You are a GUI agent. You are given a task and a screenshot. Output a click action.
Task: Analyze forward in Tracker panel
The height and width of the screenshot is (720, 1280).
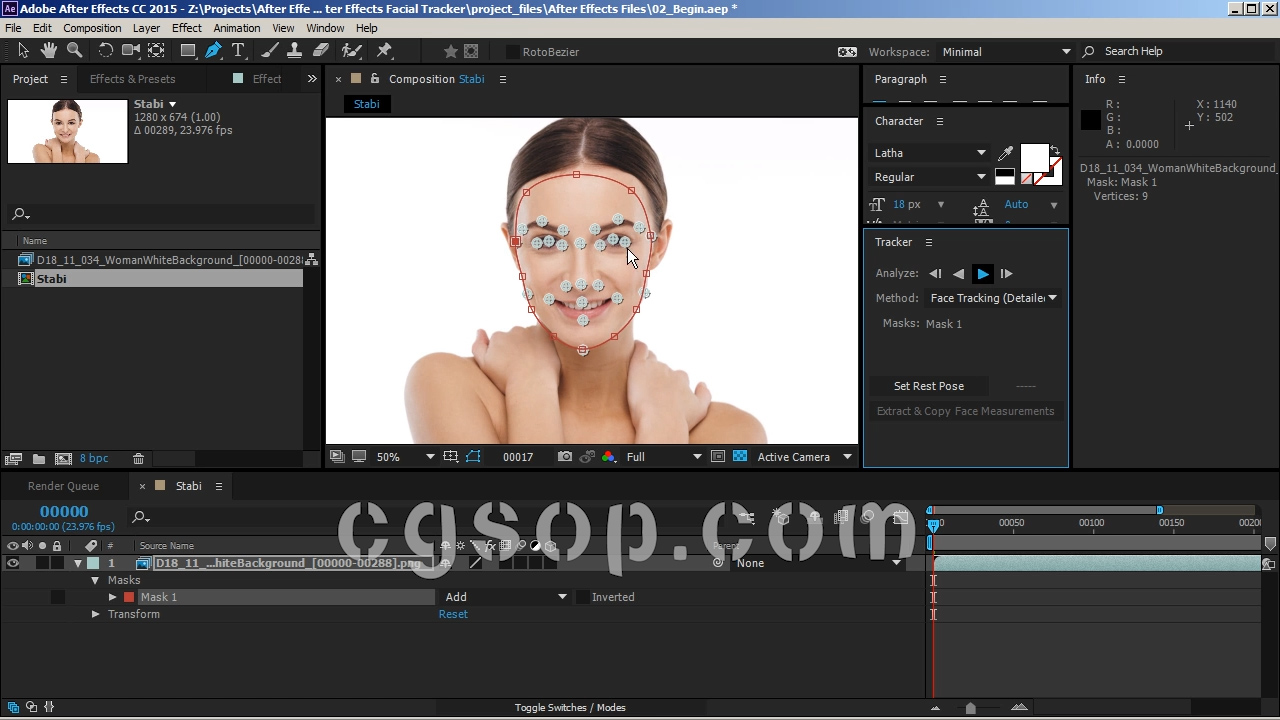983,273
